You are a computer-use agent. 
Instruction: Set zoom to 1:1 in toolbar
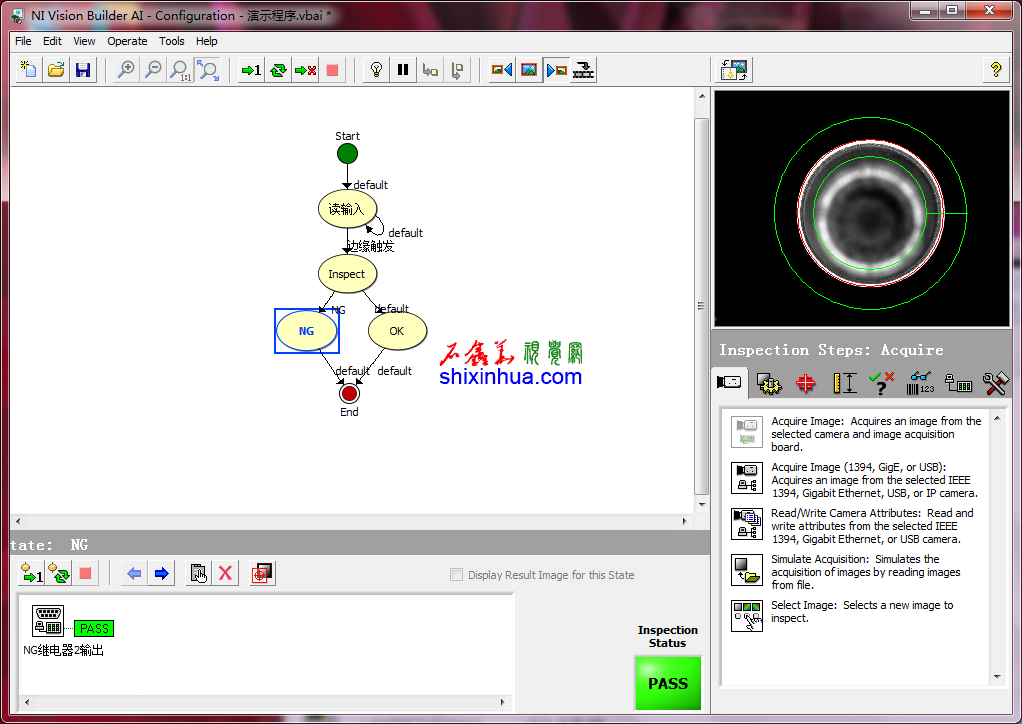click(180, 70)
